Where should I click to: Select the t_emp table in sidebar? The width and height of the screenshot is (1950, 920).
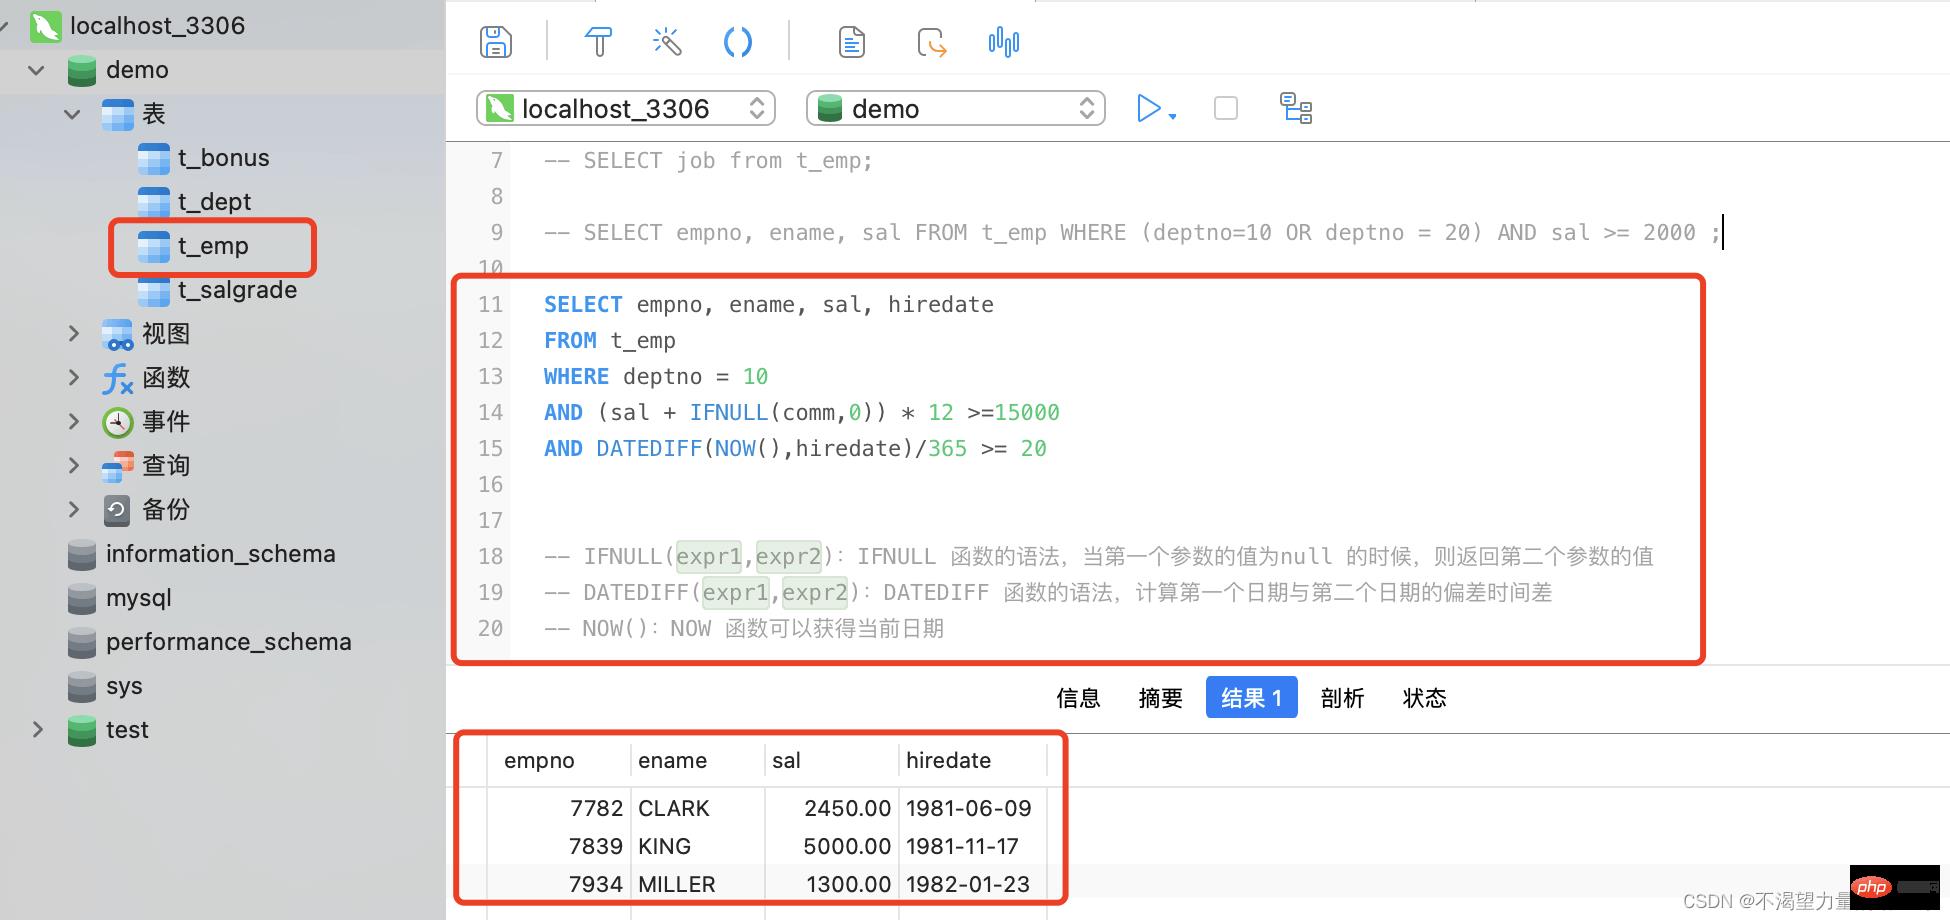(212, 246)
